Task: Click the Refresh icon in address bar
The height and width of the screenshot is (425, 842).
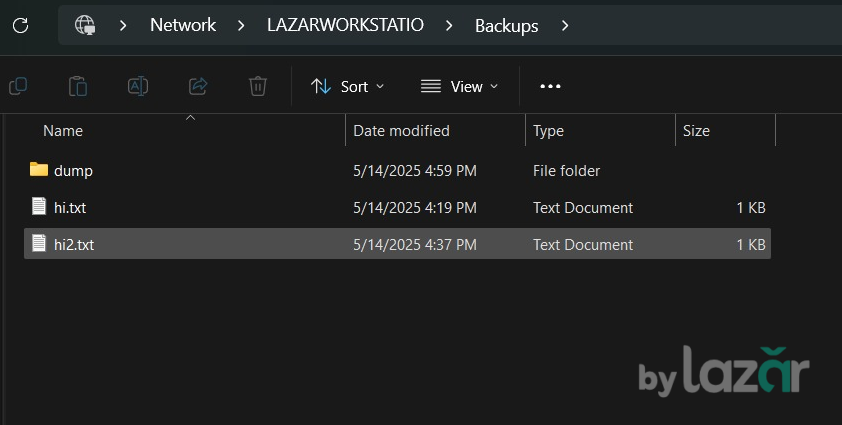Action: (x=20, y=25)
